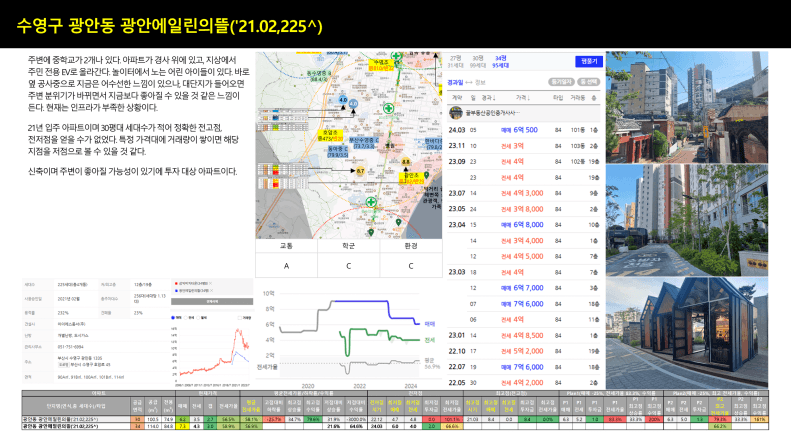Switch to the 정보 view
791x445 pixels.
[x=480, y=82]
